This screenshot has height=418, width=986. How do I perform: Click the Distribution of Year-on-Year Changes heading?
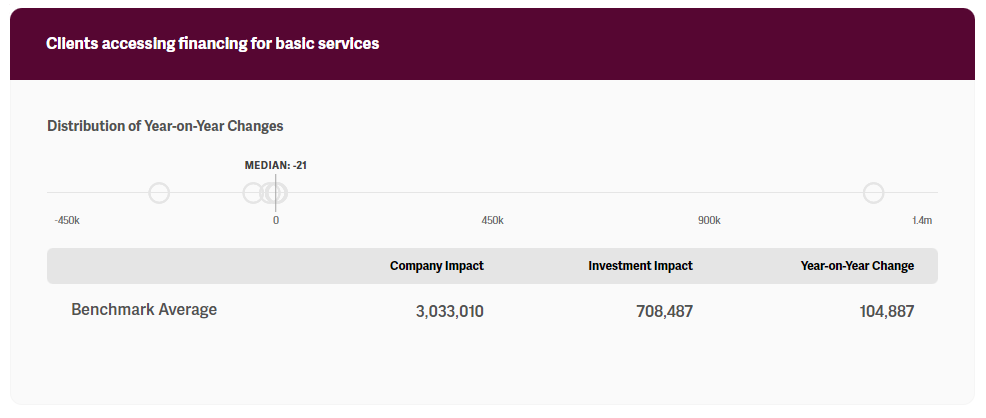165,126
